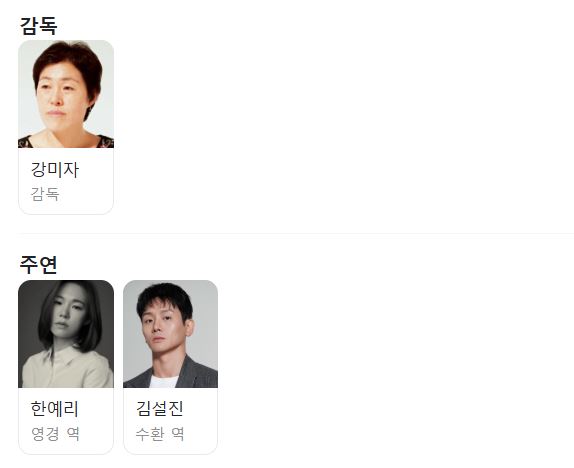
Task: Click the 김설진 card caption area
Action: 171,421
